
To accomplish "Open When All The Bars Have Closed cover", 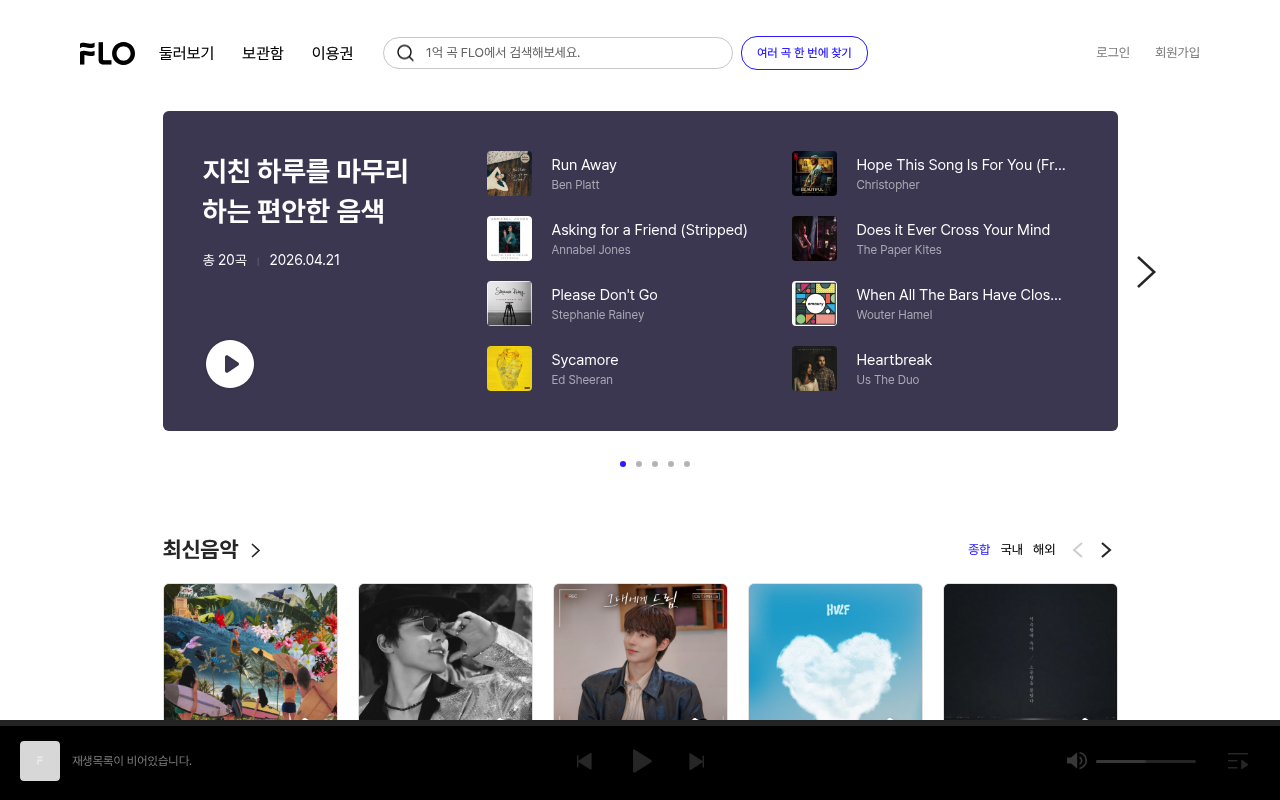I will coord(814,303).
